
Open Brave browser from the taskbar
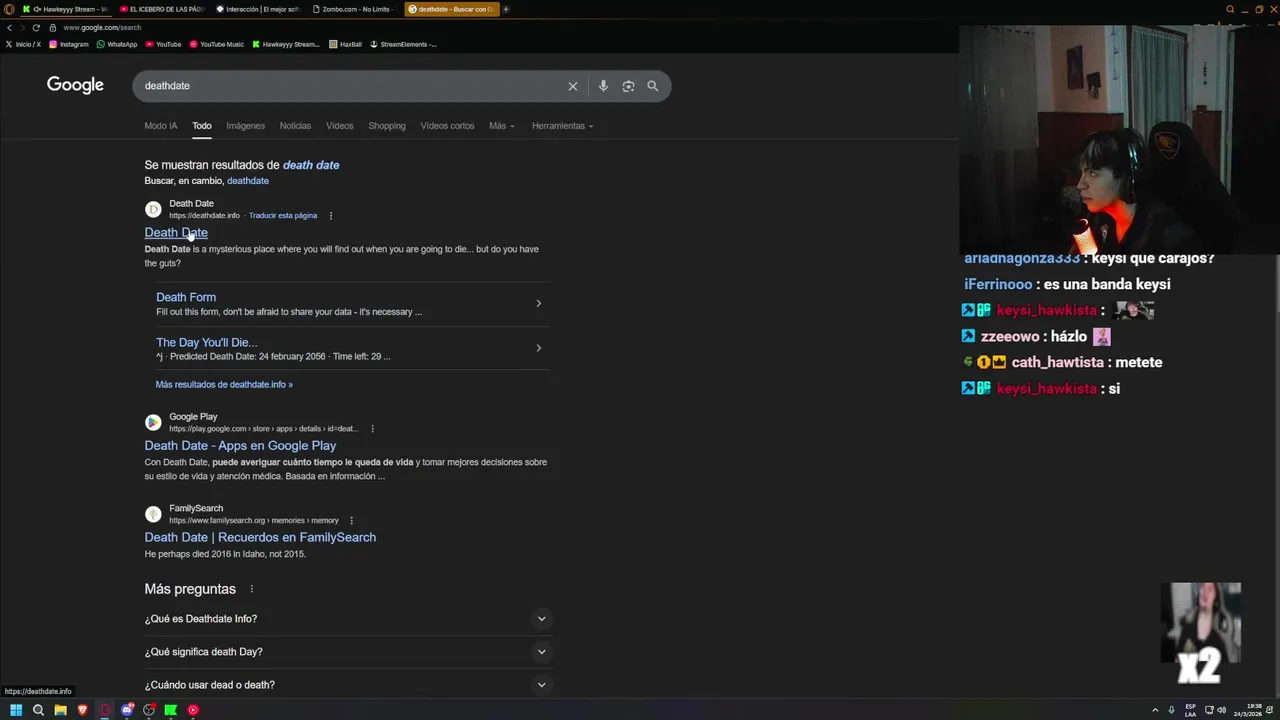click(x=82, y=710)
